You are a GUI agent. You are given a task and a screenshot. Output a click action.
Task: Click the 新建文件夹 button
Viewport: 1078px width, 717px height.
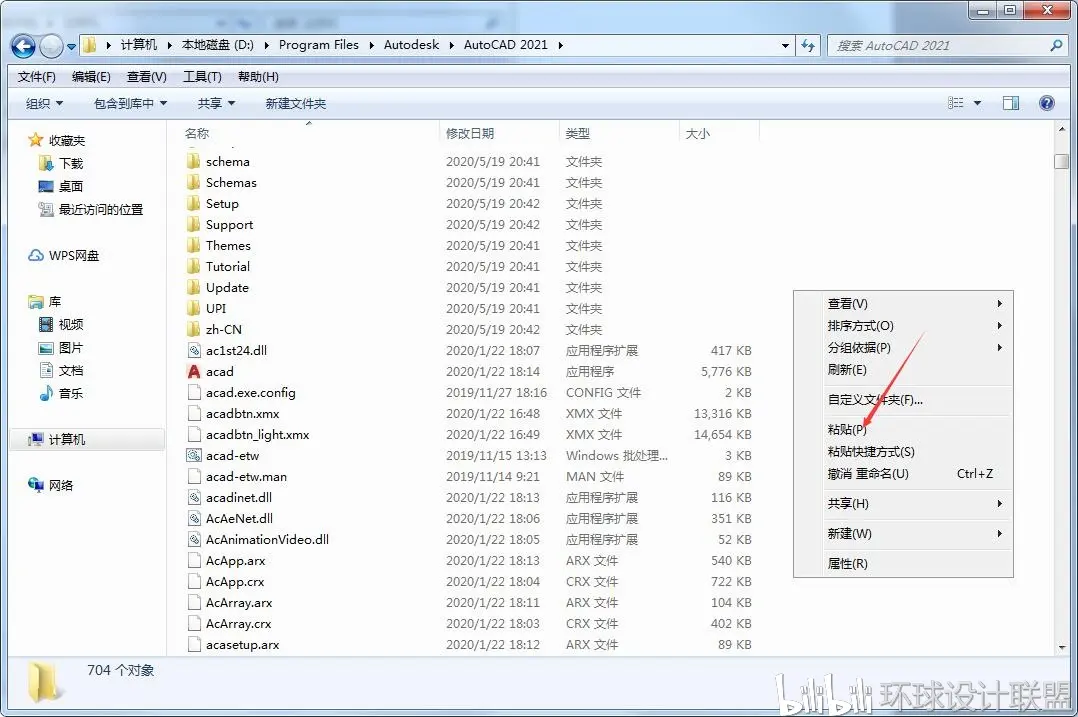[x=296, y=103]
